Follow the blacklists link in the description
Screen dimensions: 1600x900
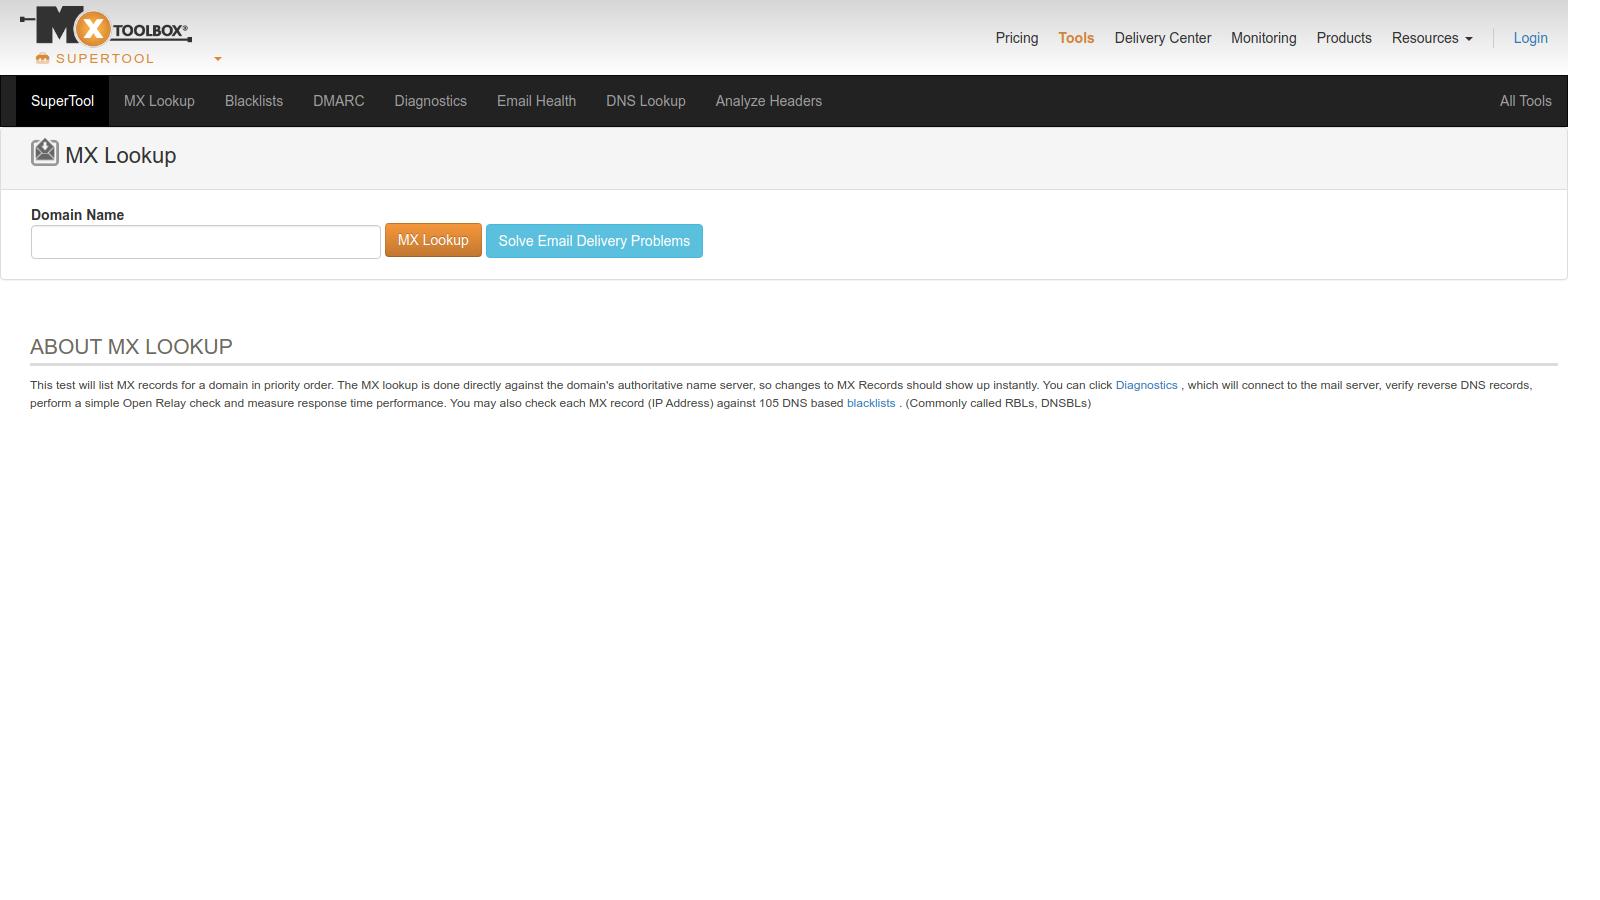coord(871,403)
